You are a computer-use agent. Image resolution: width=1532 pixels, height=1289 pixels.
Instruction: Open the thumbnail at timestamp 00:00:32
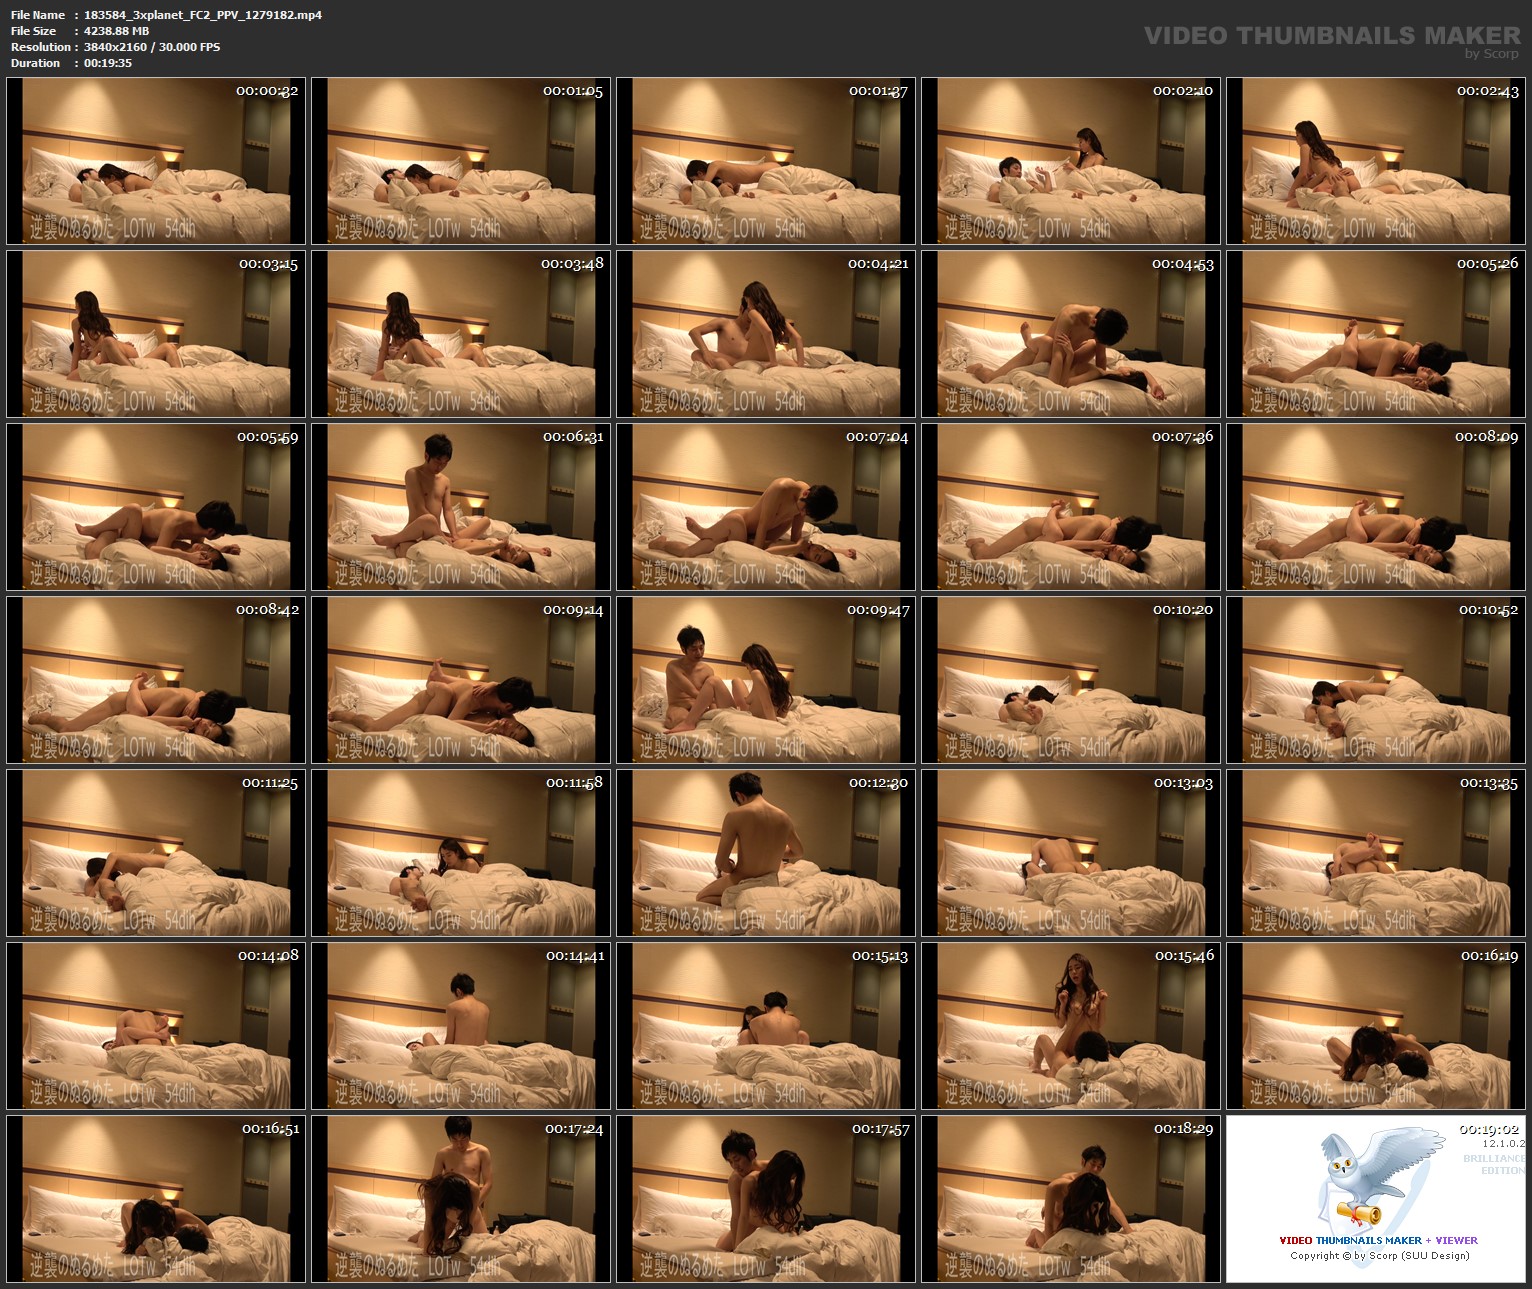pyautogui.click(x=155, y=162)
